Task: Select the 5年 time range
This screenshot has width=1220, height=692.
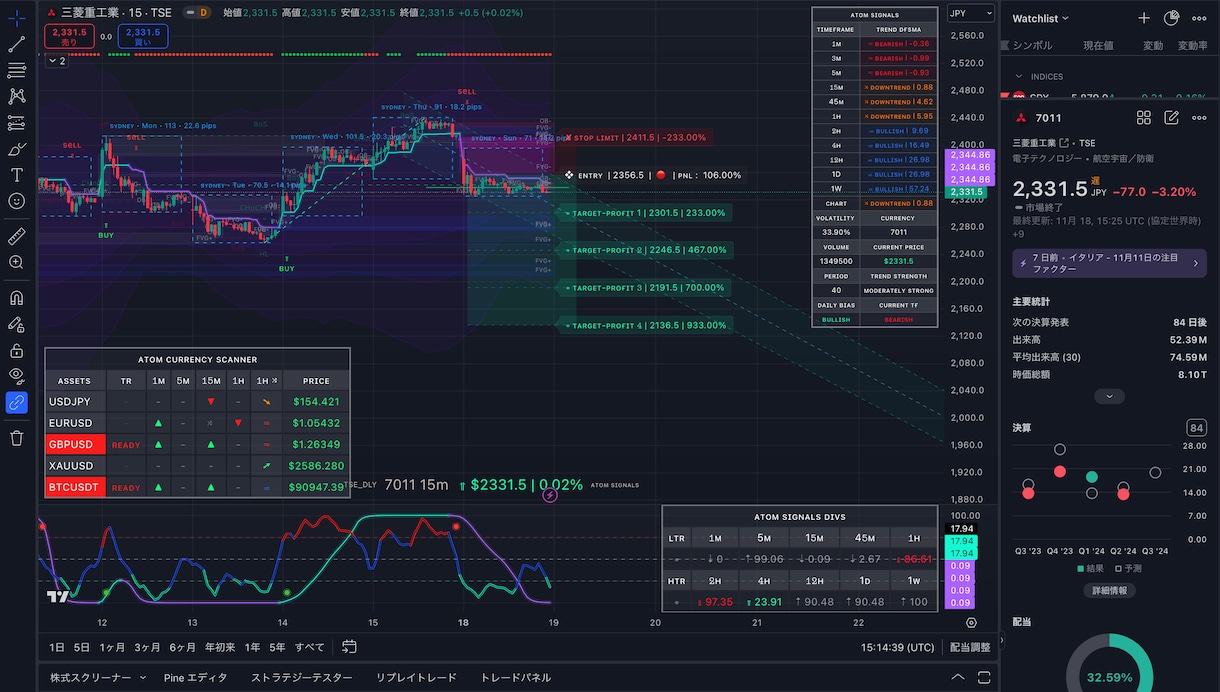Action: (x=277, y=647)
